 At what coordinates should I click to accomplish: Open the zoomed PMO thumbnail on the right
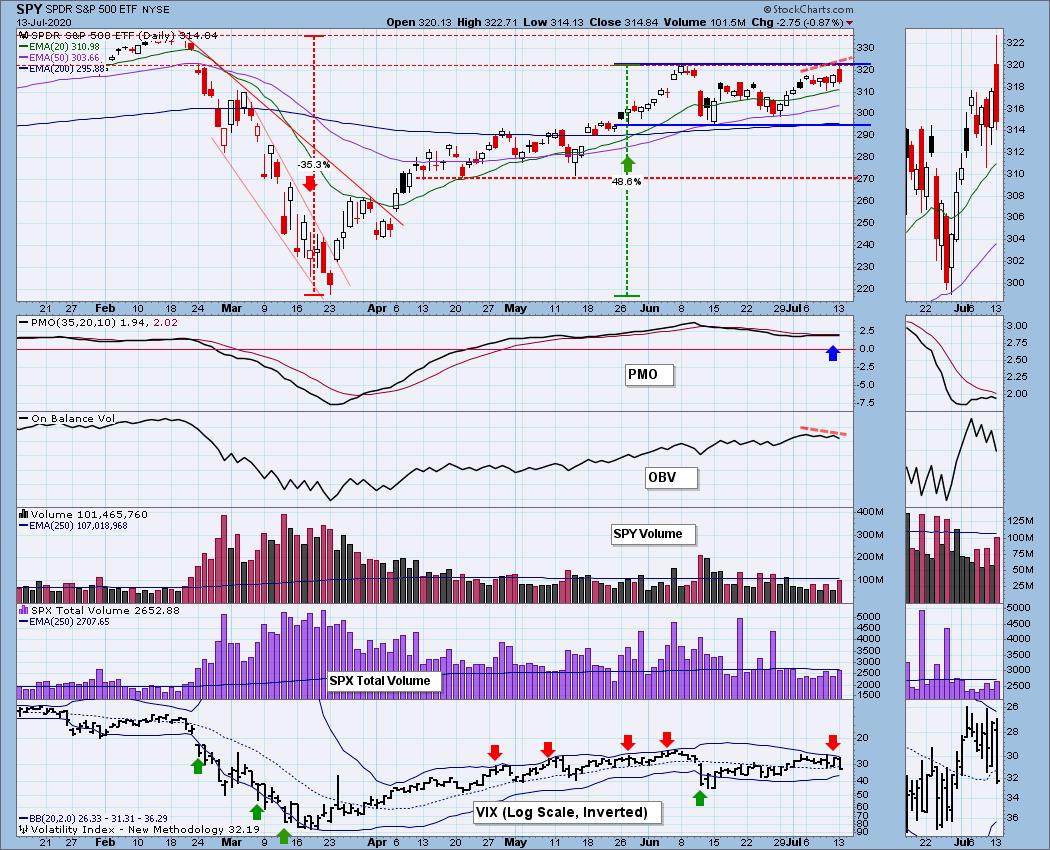954,364
